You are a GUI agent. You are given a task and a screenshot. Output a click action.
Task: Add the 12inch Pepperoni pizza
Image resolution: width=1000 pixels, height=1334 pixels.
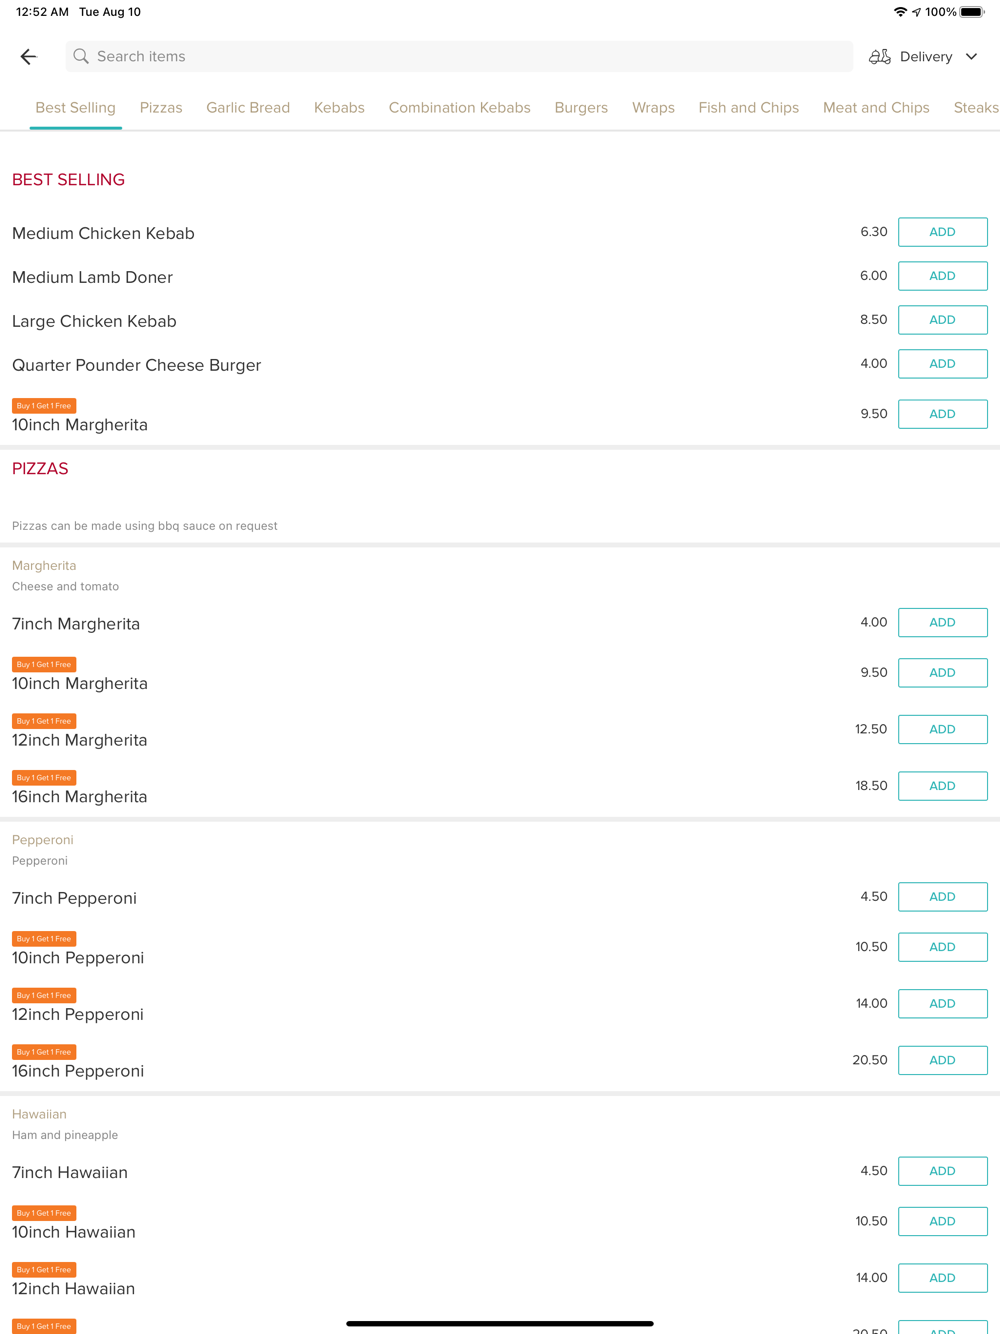point(942,1004)
